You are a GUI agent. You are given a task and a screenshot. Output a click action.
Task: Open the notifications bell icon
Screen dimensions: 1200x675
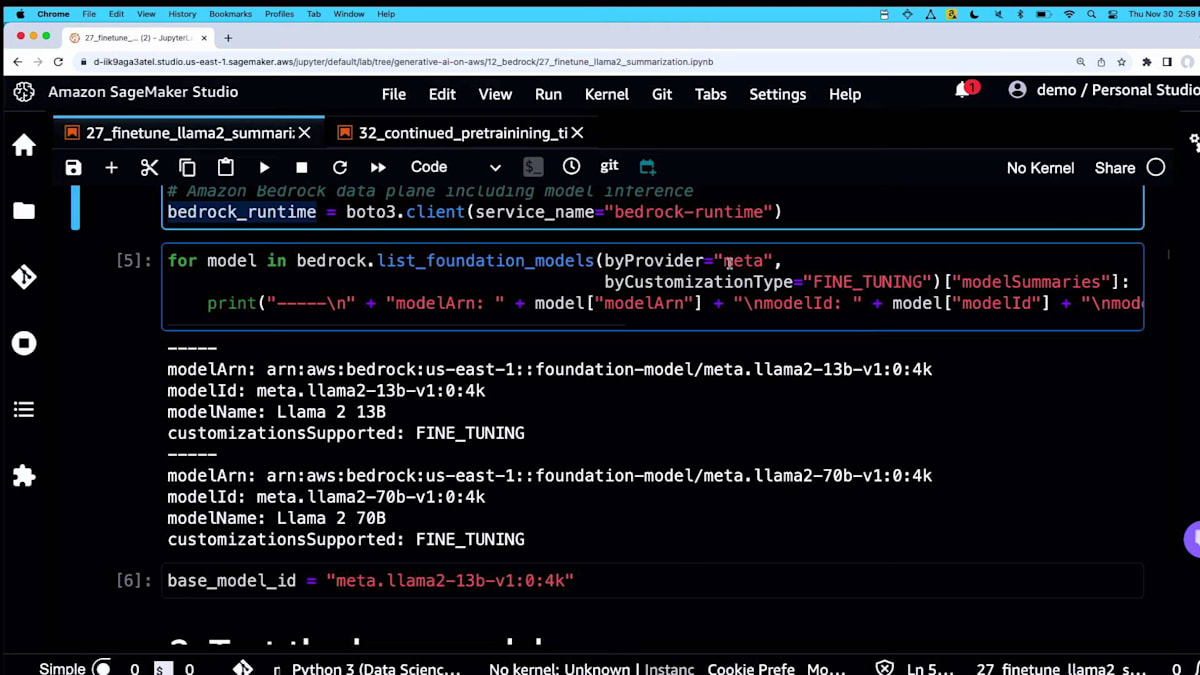[x=963, y=91]
